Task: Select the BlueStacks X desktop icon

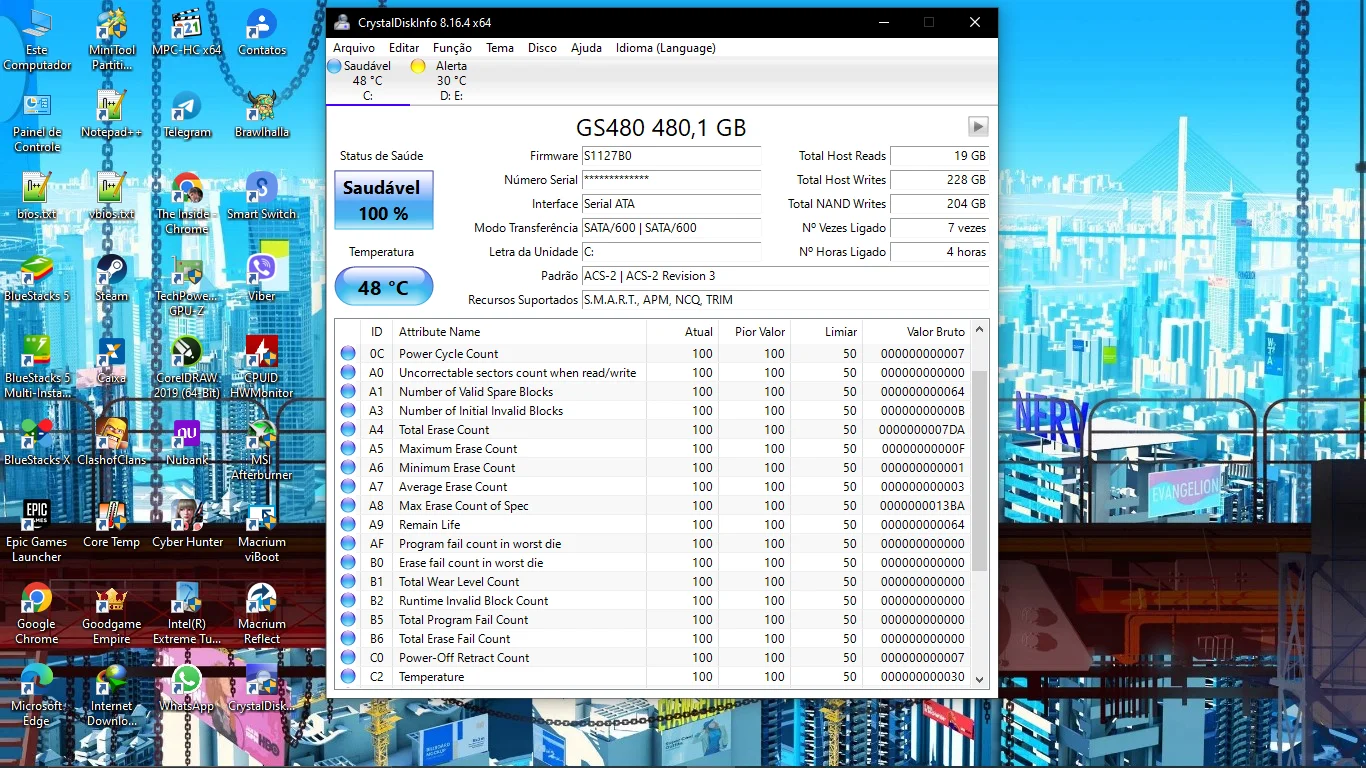Action: [x=37, y=442]
